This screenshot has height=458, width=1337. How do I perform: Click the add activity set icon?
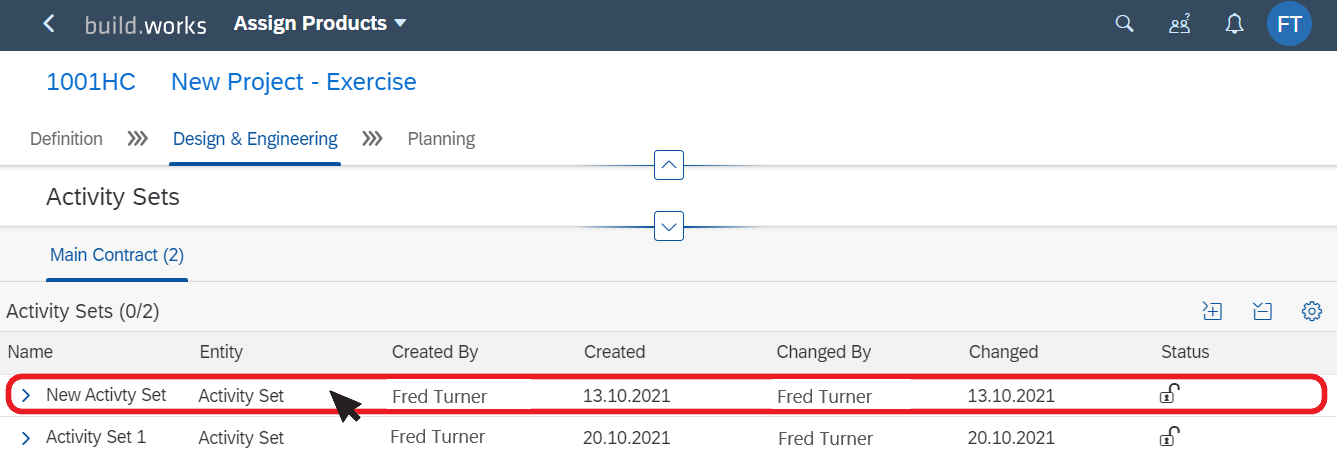pyautogui.click(x=1212, y=312)
